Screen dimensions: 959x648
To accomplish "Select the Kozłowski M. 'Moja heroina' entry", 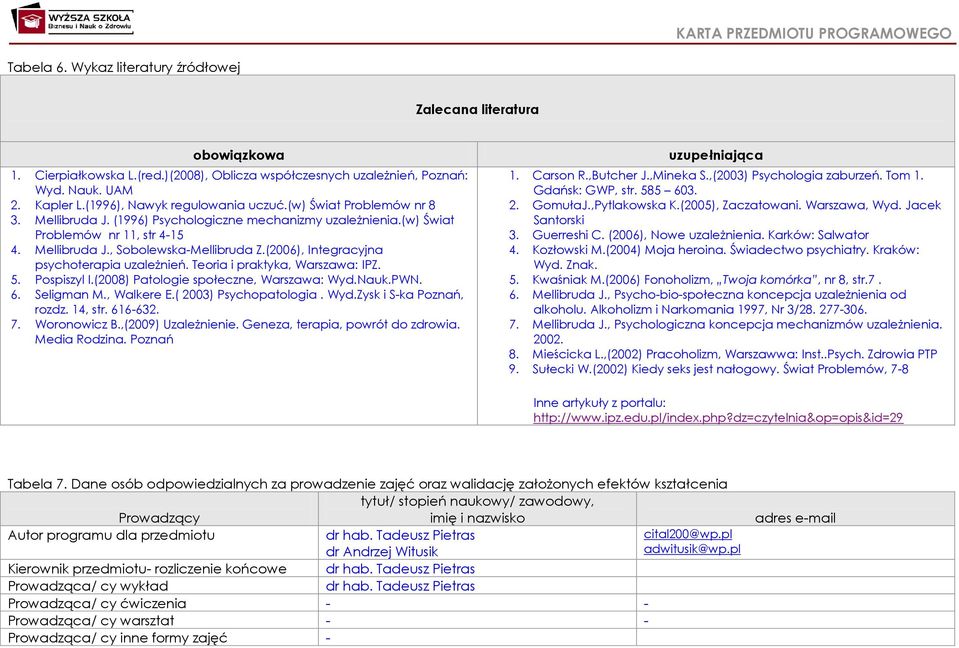I will coord(725,257).
